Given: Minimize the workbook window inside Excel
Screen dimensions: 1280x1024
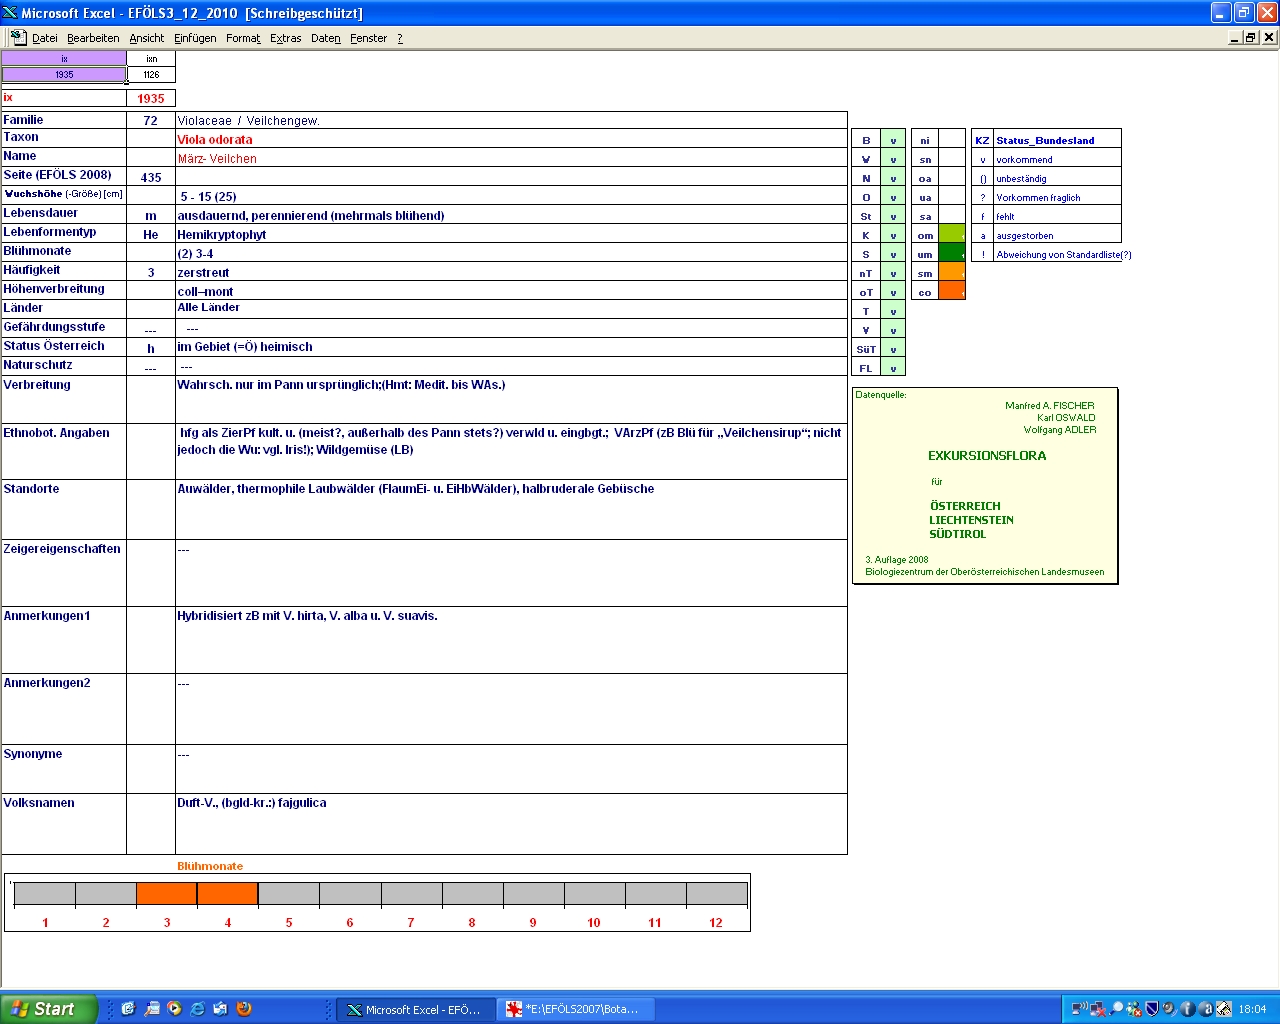Looking at the screenshot, I should point(1235,37).
